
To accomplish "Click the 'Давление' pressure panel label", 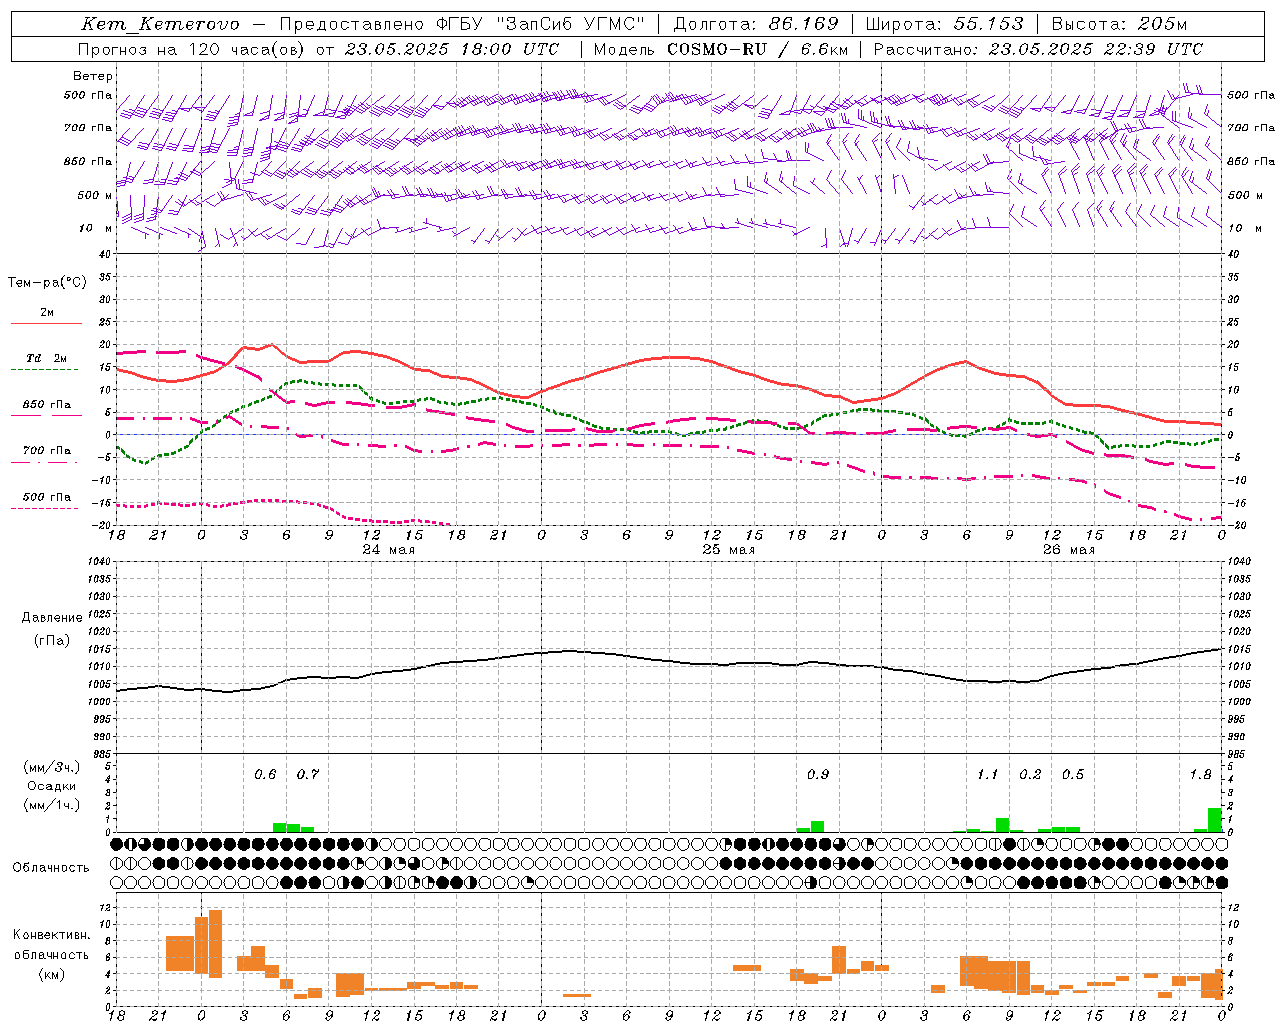I will coord(52,618).
